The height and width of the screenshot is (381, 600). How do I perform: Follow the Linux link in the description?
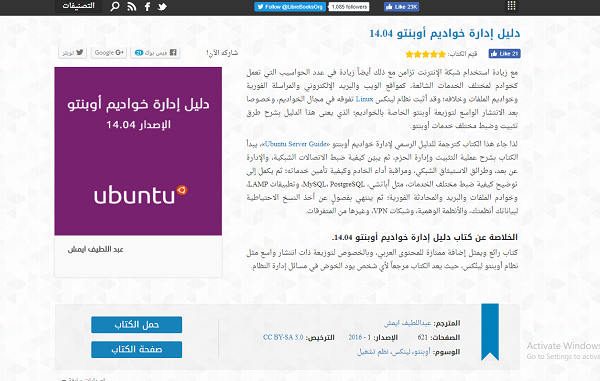364,99
